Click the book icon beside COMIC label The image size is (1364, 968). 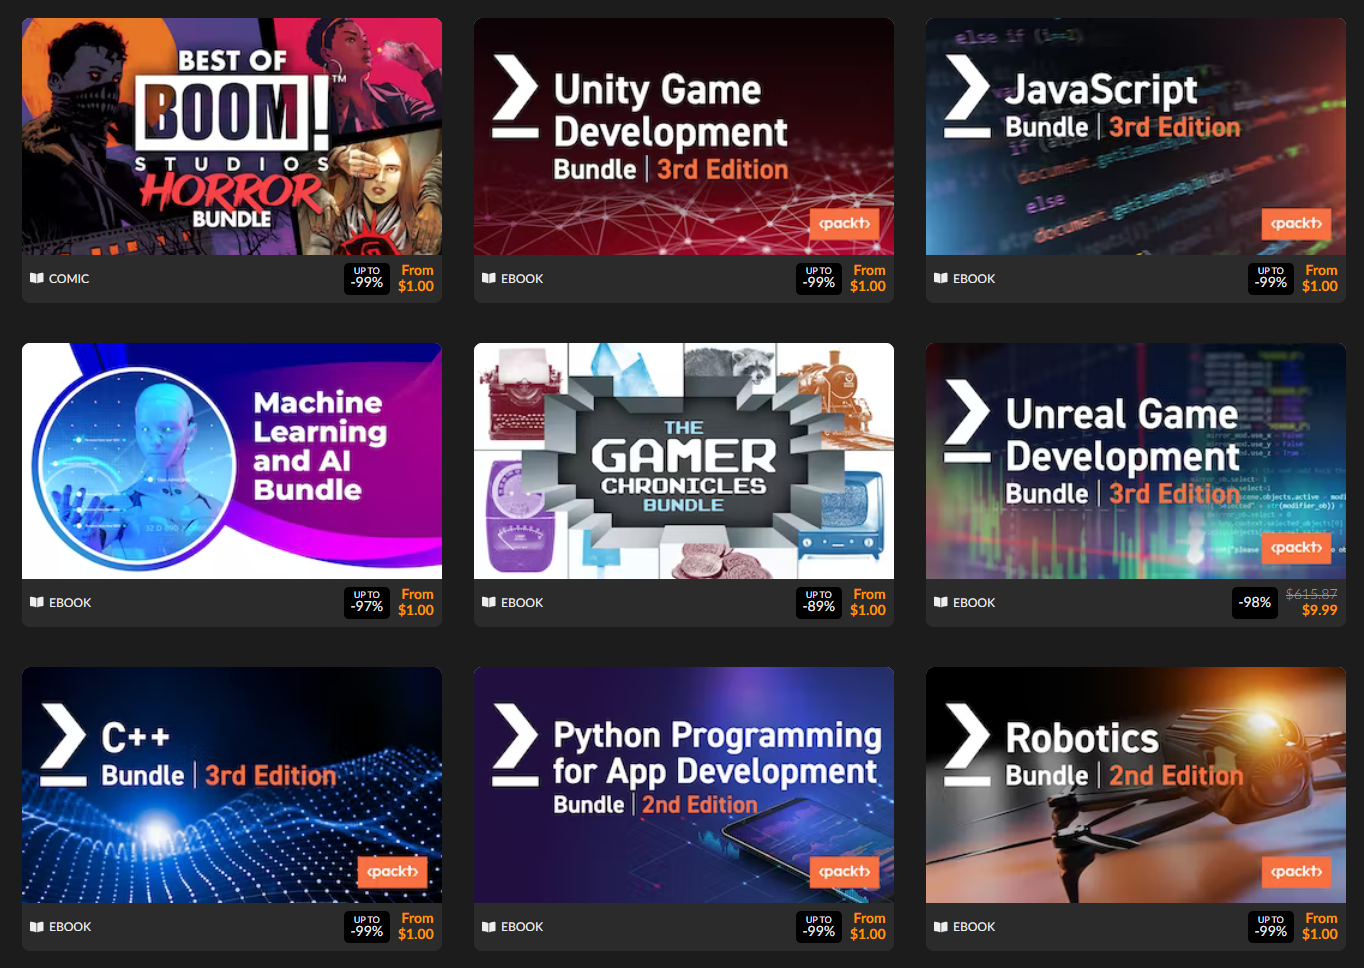coord(37,278)
